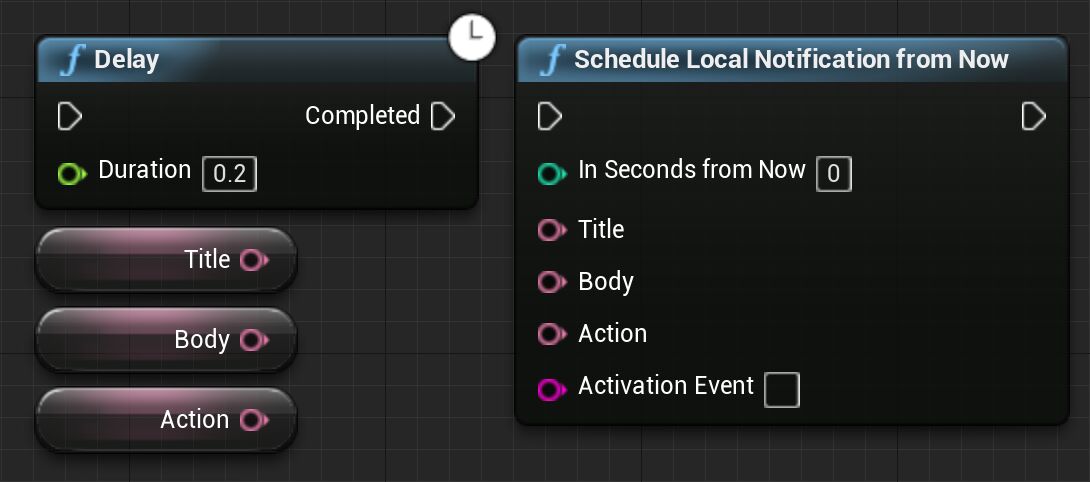1090x482 pixels.
Task: Click the Delay node's input execution pin
Action: coord(69,116)
